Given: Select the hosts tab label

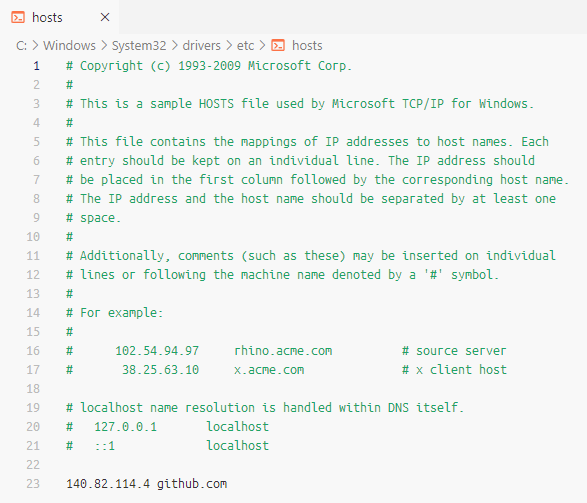Looking at the screenshot, I should pyautogui.click(x=47, y=17).
